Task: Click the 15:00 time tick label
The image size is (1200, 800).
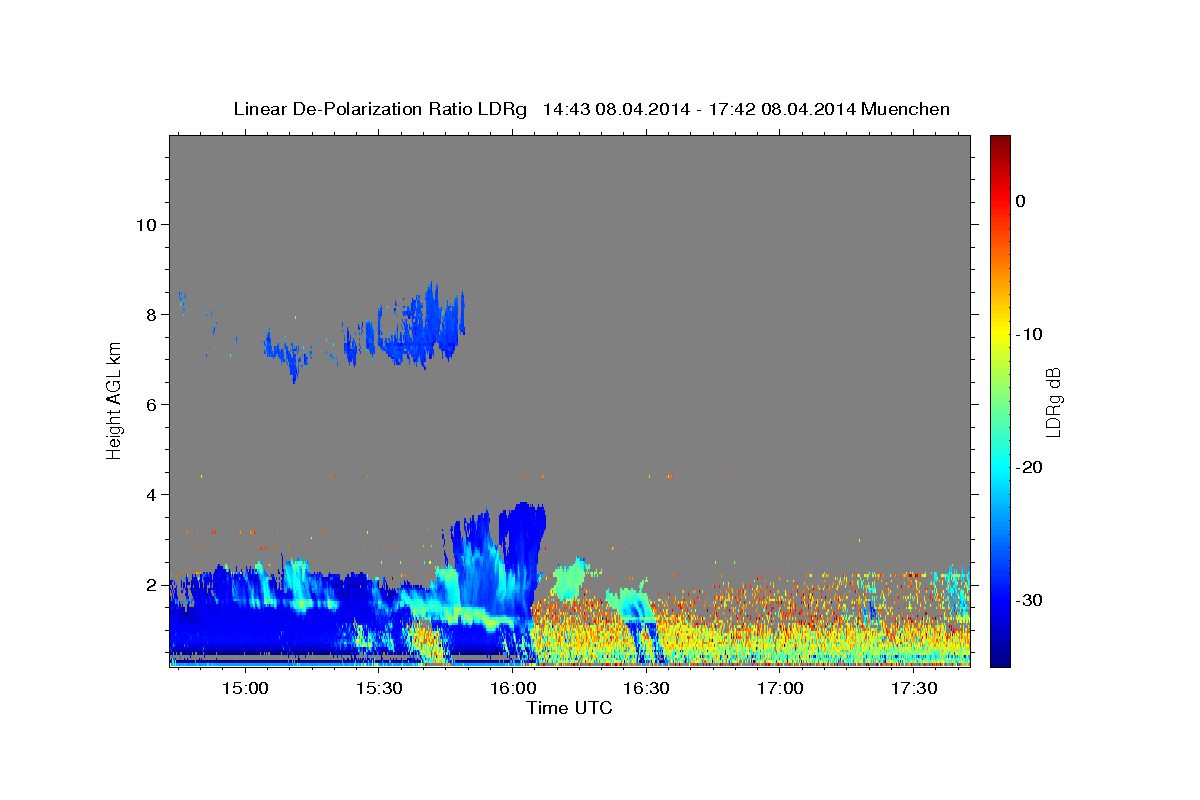Action: point(244,689)
